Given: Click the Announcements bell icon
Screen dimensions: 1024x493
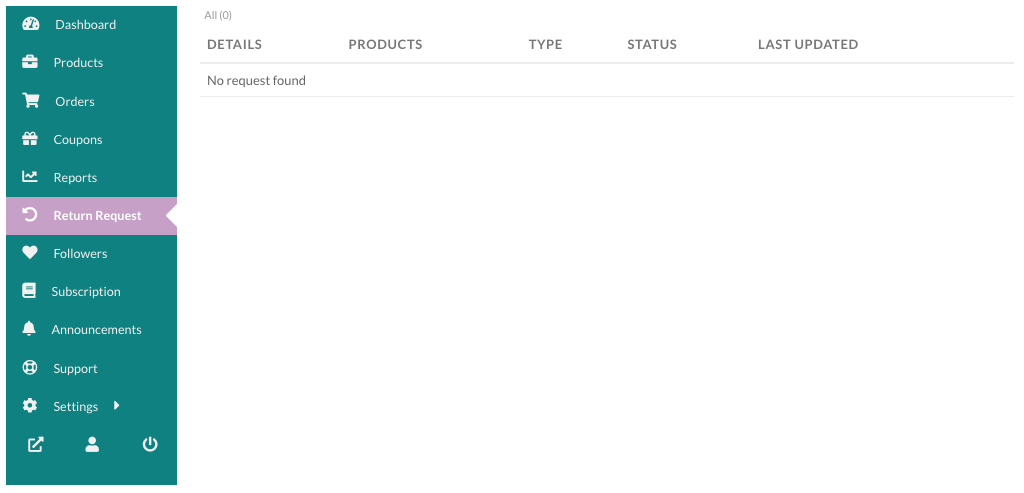Looking at the screenshot, I should pos(29,329).
